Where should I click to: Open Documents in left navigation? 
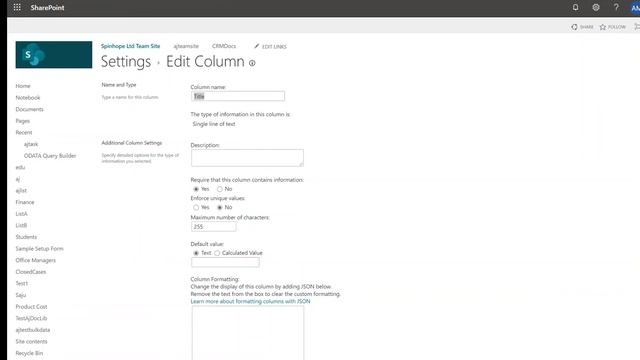[29, 109]
